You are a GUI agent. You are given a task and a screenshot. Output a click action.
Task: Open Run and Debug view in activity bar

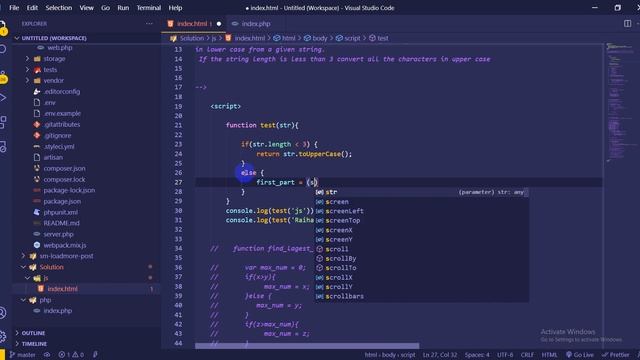pyautogui.click(x=3, y=98)
